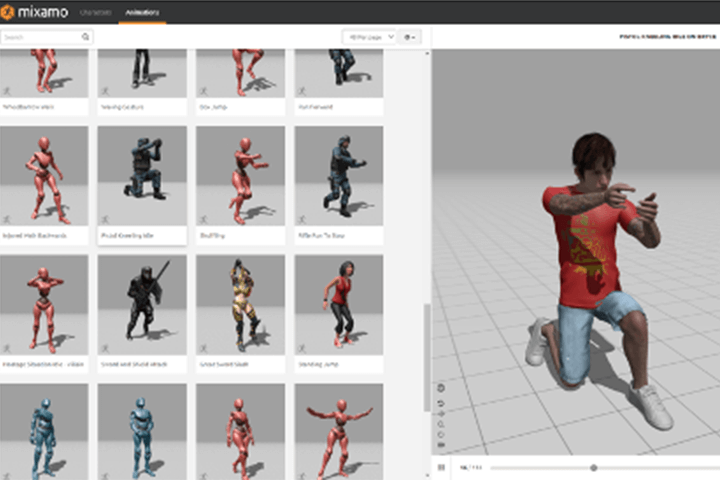Screen dimensions: 720x480
Task: Pause the animation playback
Action: coord(441,468)
